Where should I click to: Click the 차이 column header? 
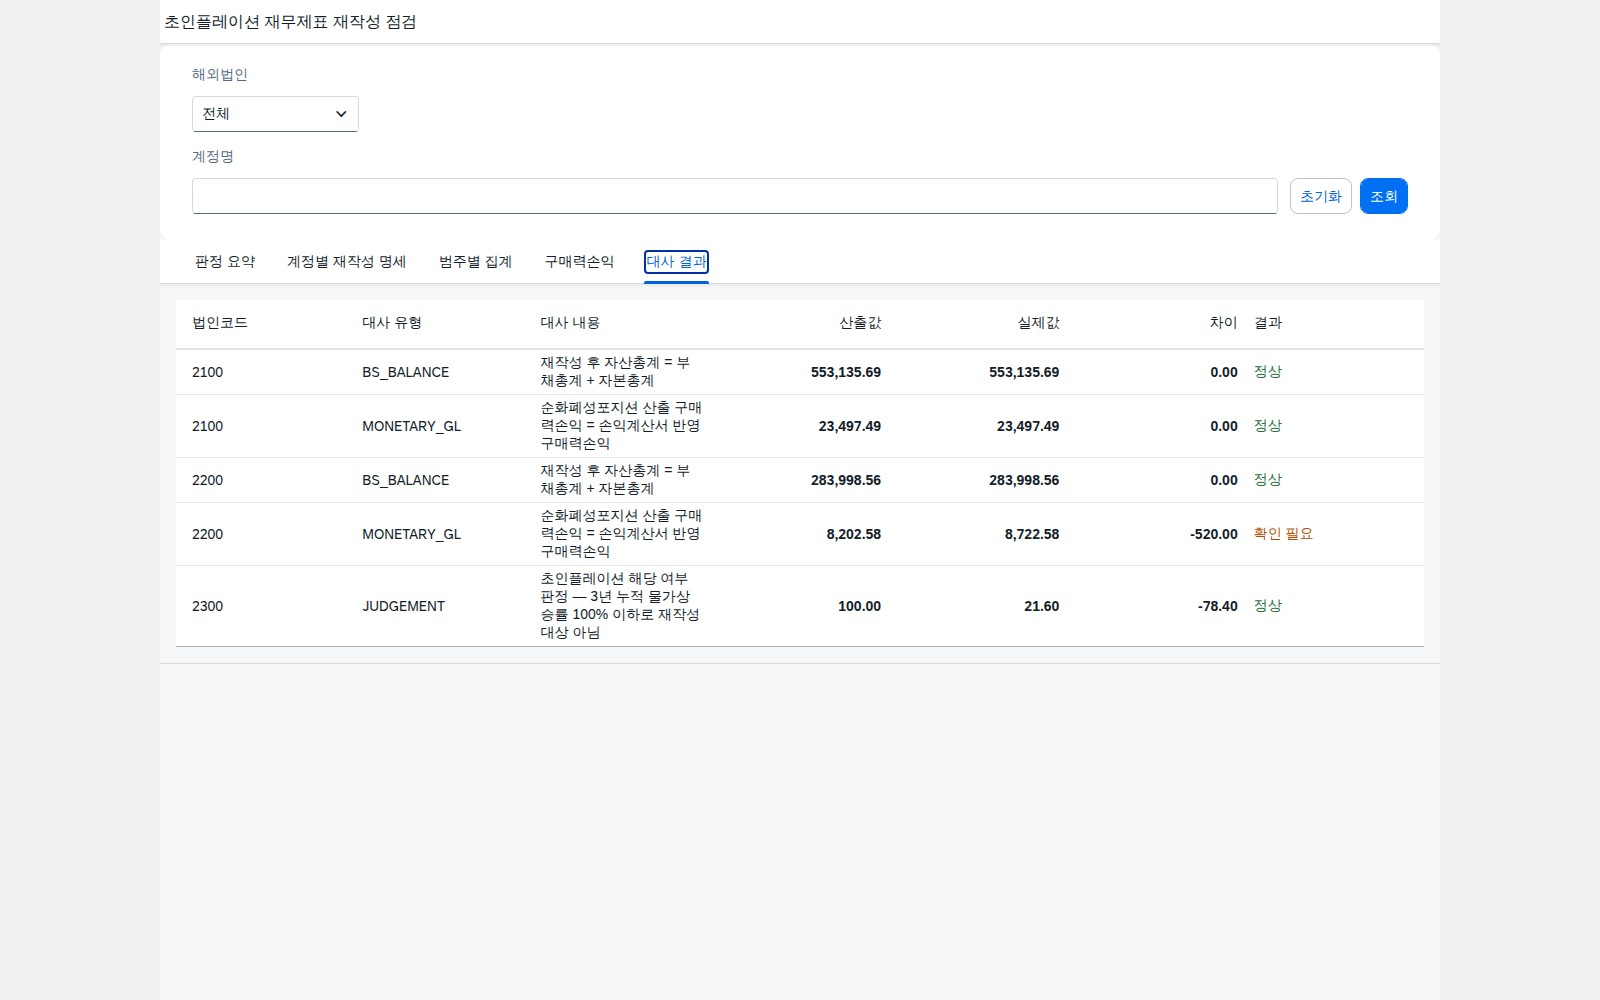click(x=1224, y=323)
